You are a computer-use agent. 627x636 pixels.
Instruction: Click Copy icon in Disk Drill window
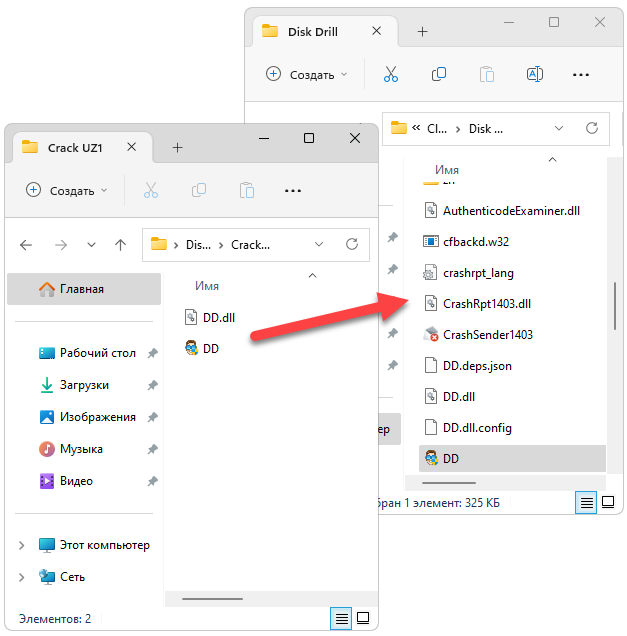click(438, 74)
